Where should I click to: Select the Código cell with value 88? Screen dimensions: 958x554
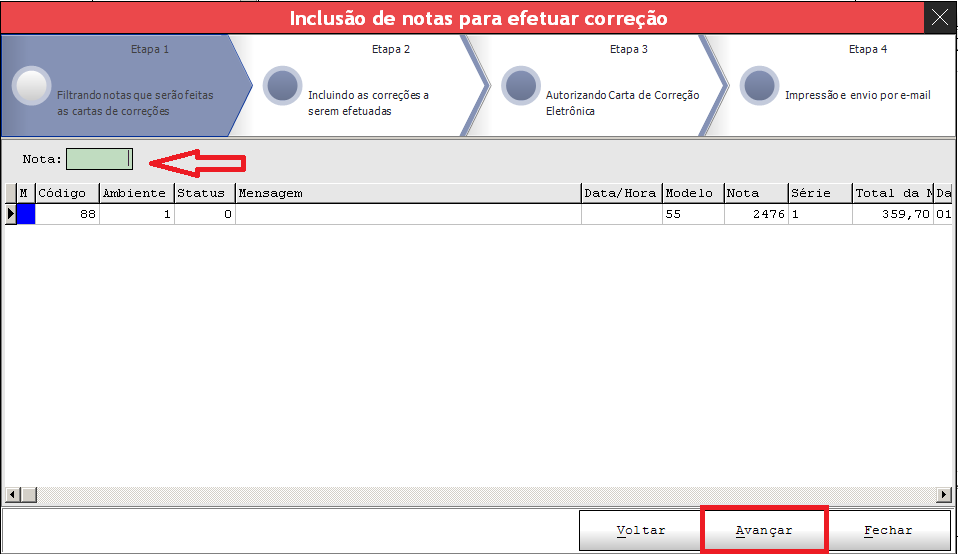tap(67, 214)
